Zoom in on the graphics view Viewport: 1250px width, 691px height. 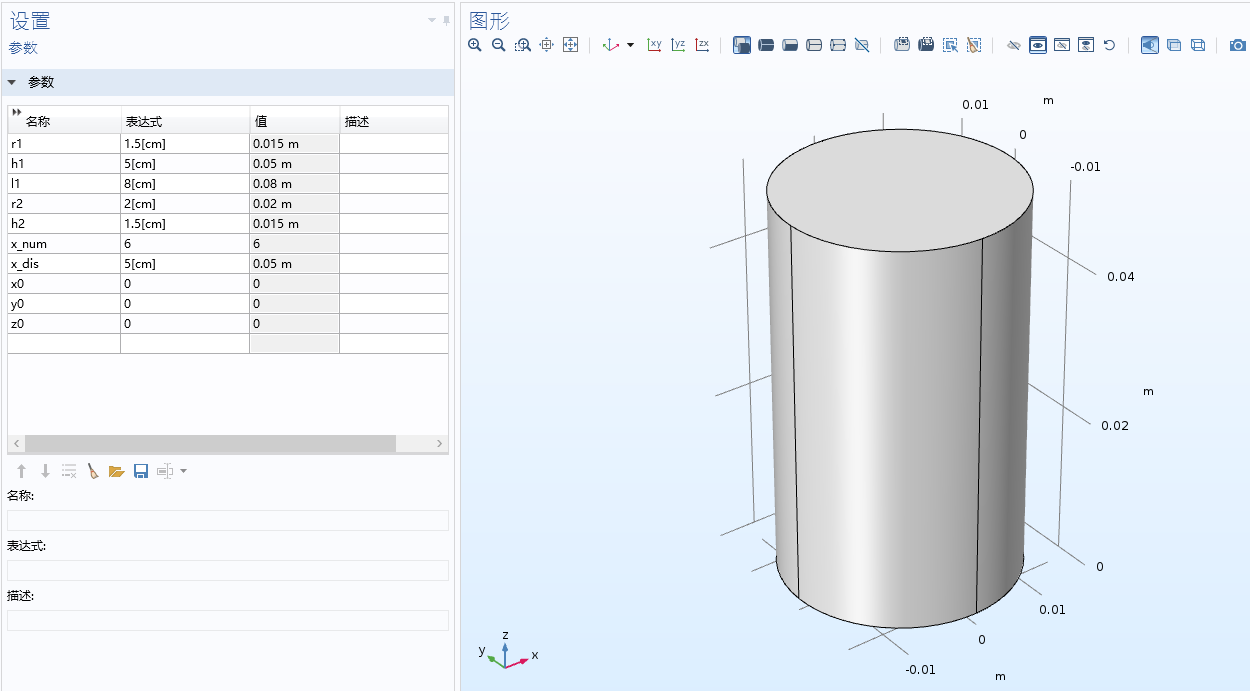475,45
